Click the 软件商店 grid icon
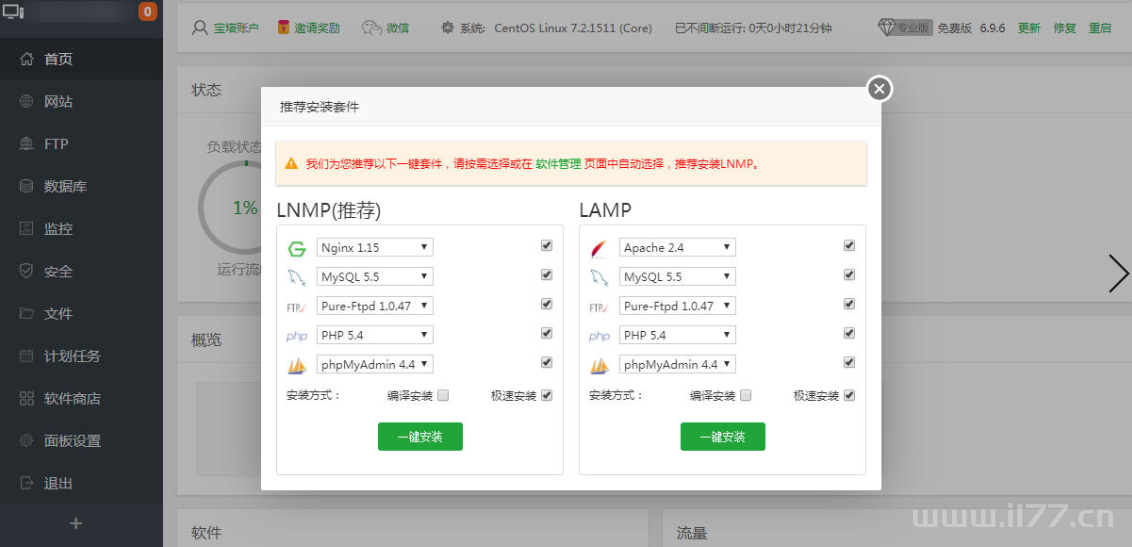Viewport: 1132px width, 547px height. pos(27,398)
